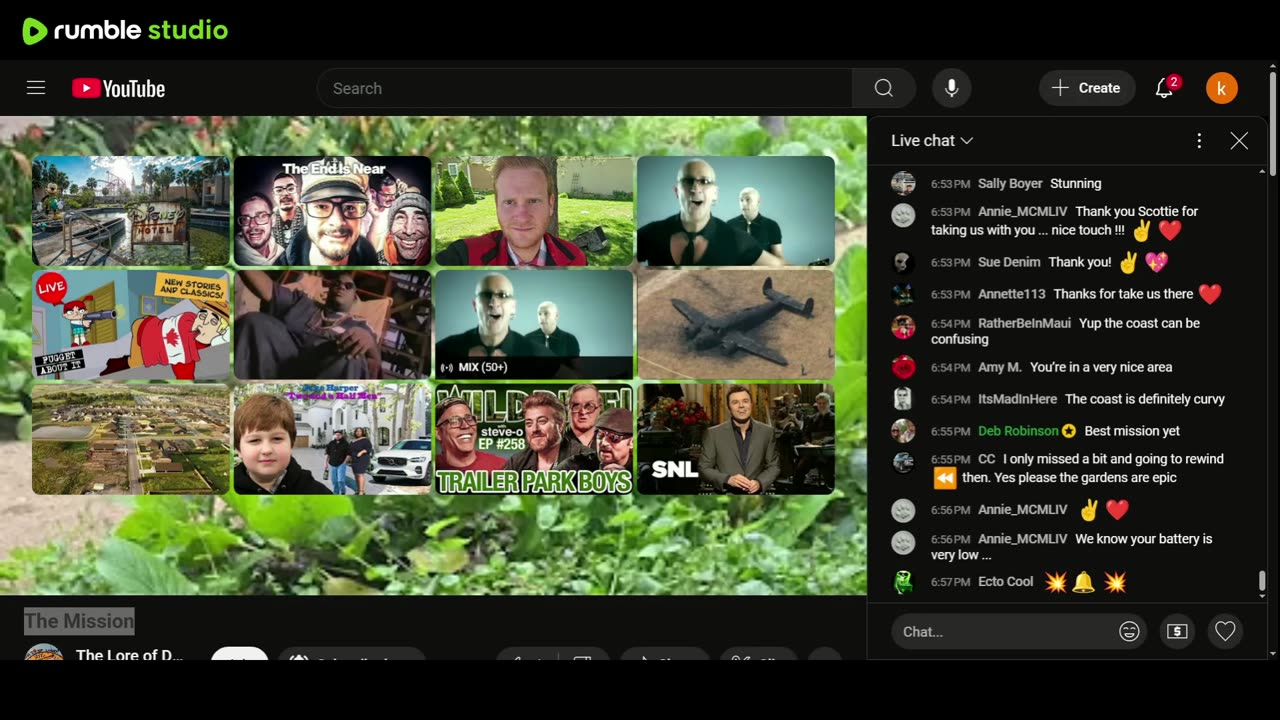View Annette113's chat avatar
Screen dimensions: 1280x720
tap(903, 294)
